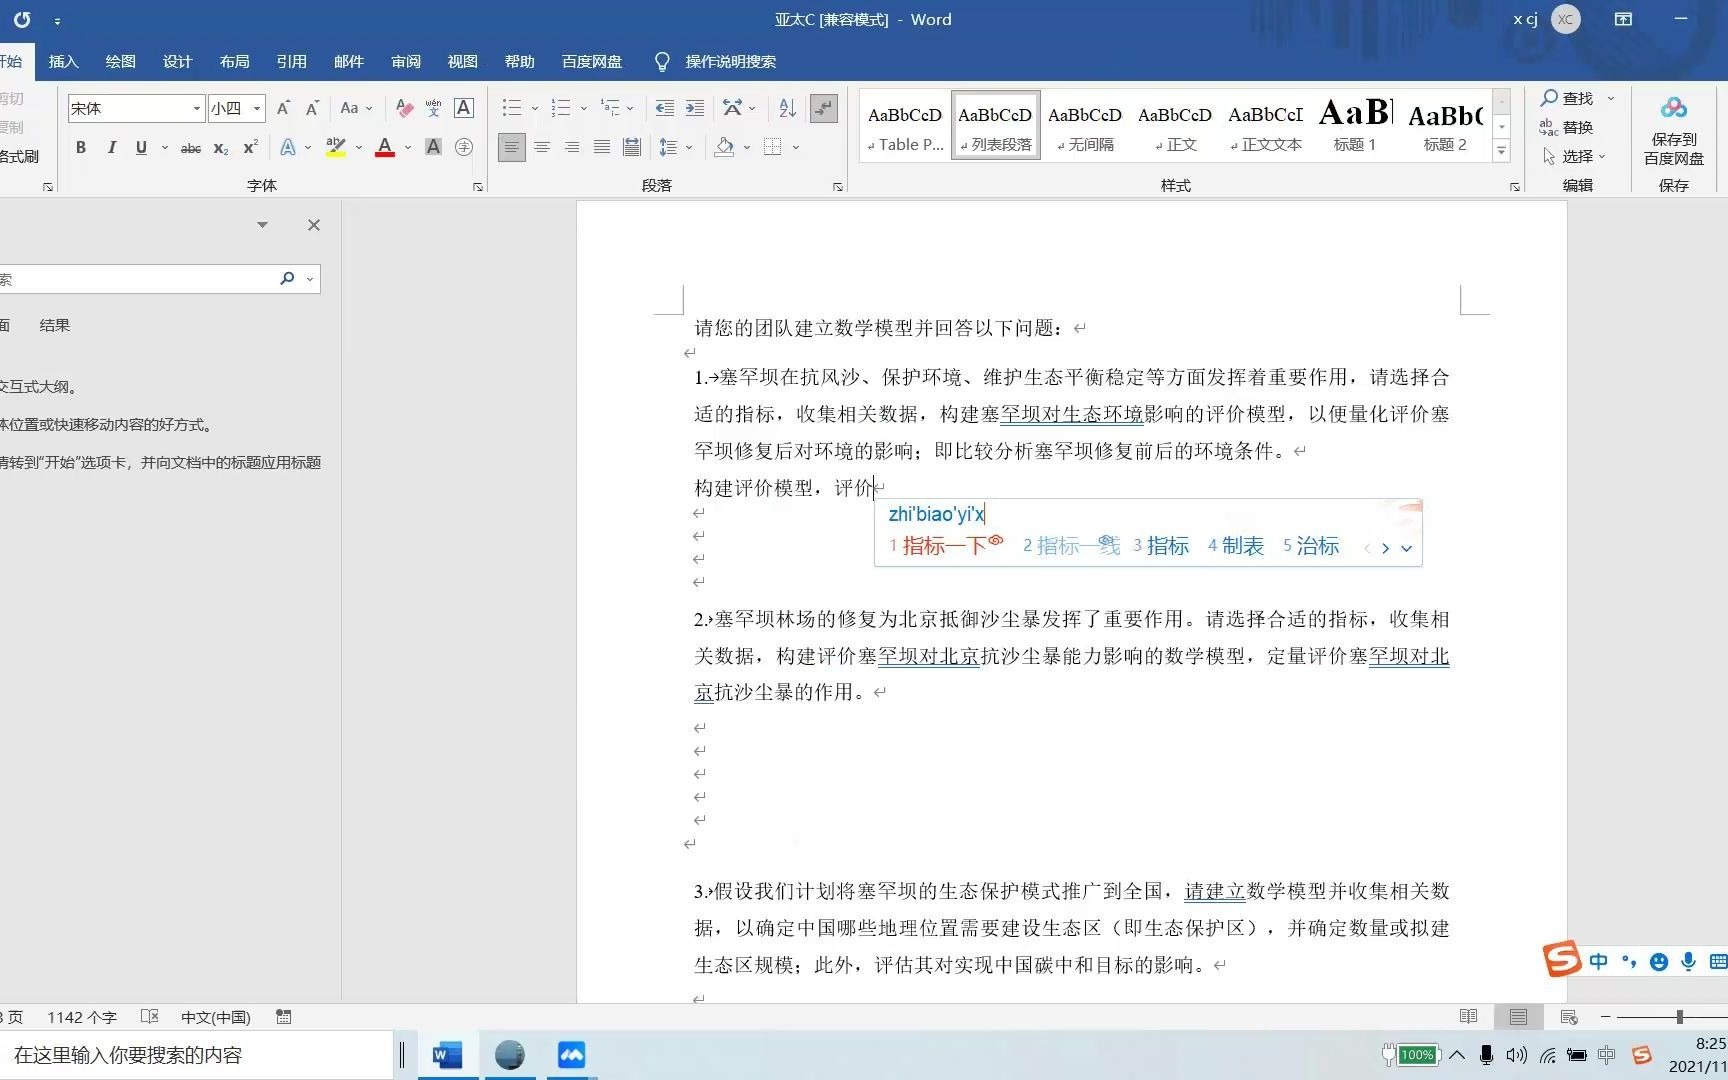Click the Save to Baidu Netdisk icon

pyautogui.click(x=1674, y=108)
